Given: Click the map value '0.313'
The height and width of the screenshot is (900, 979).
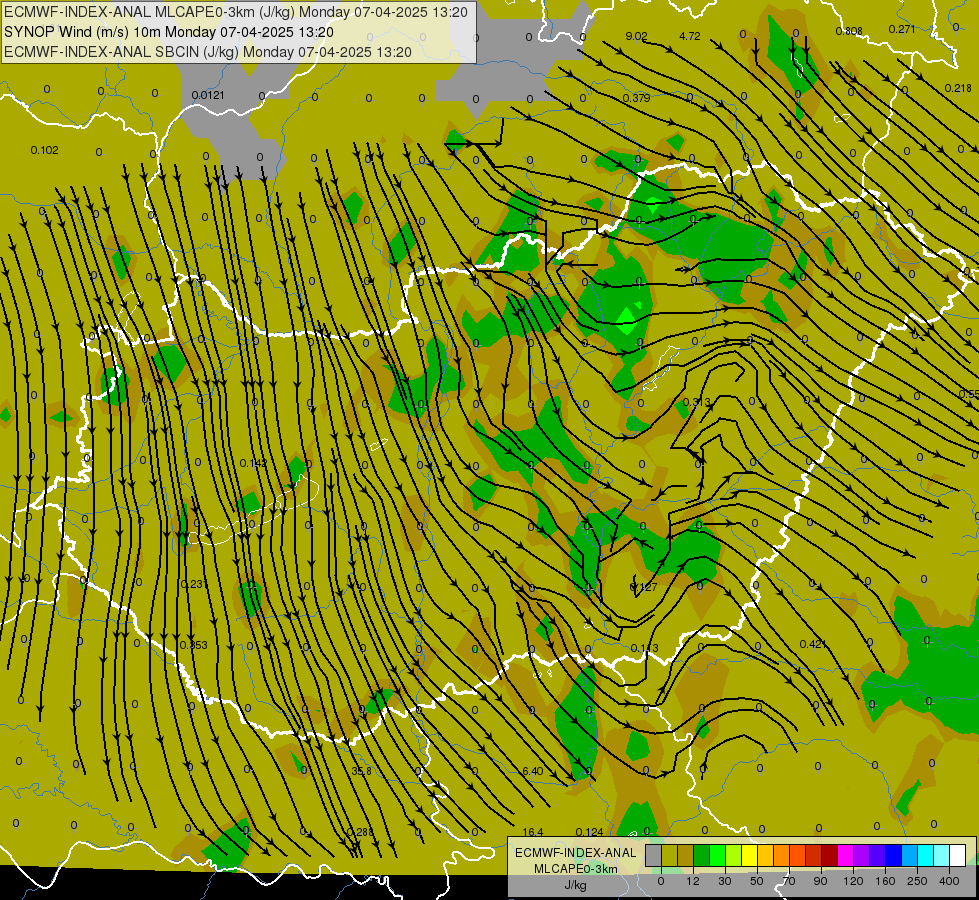Looking at the screenshot, I should pyautogui.click(x=696, y=402).
